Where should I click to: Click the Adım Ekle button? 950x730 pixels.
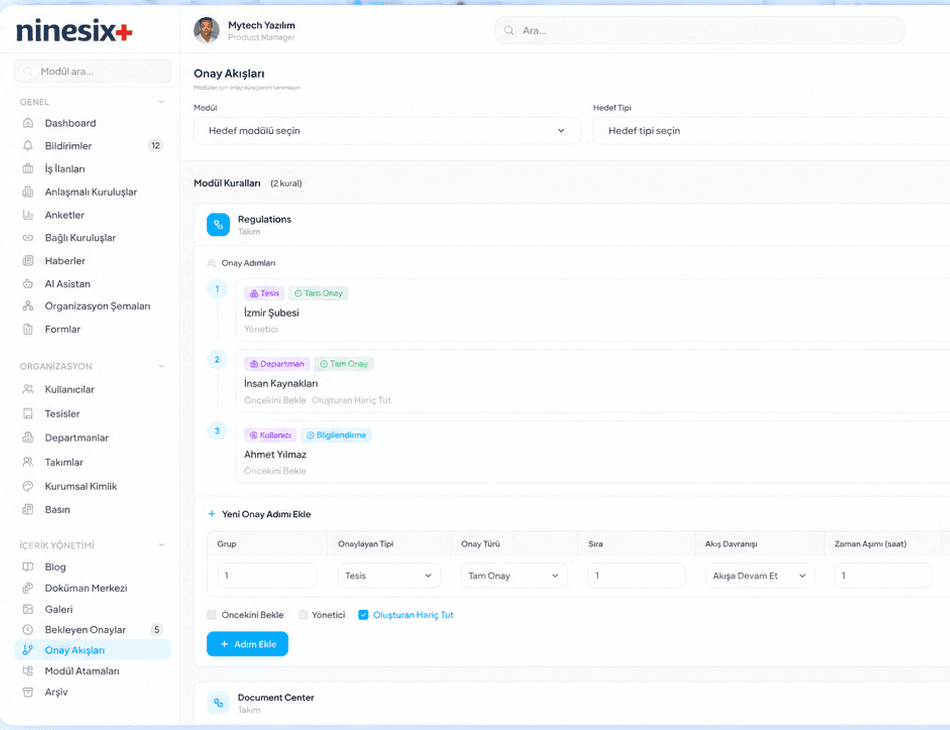point(247,644)
